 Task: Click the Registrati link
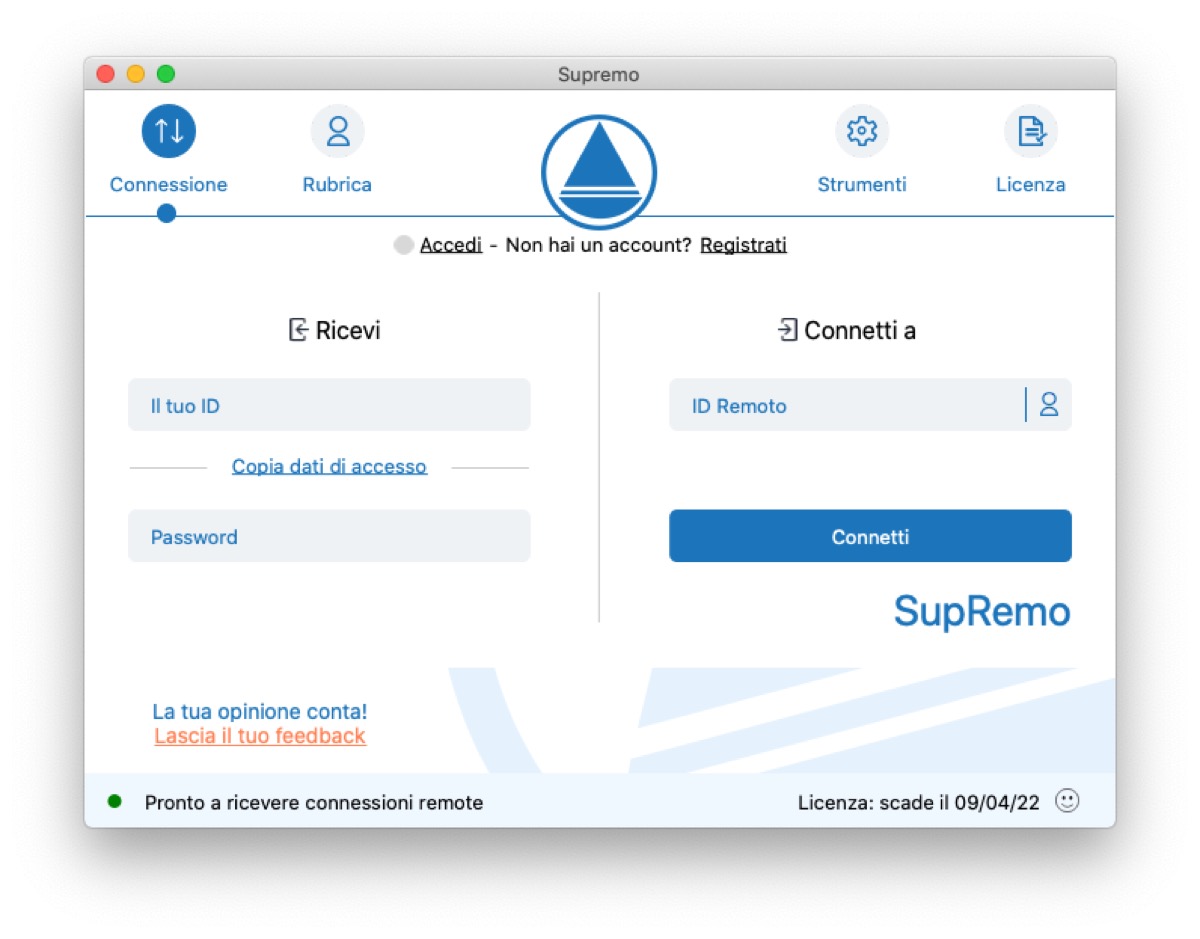click(x=743, y=245)
